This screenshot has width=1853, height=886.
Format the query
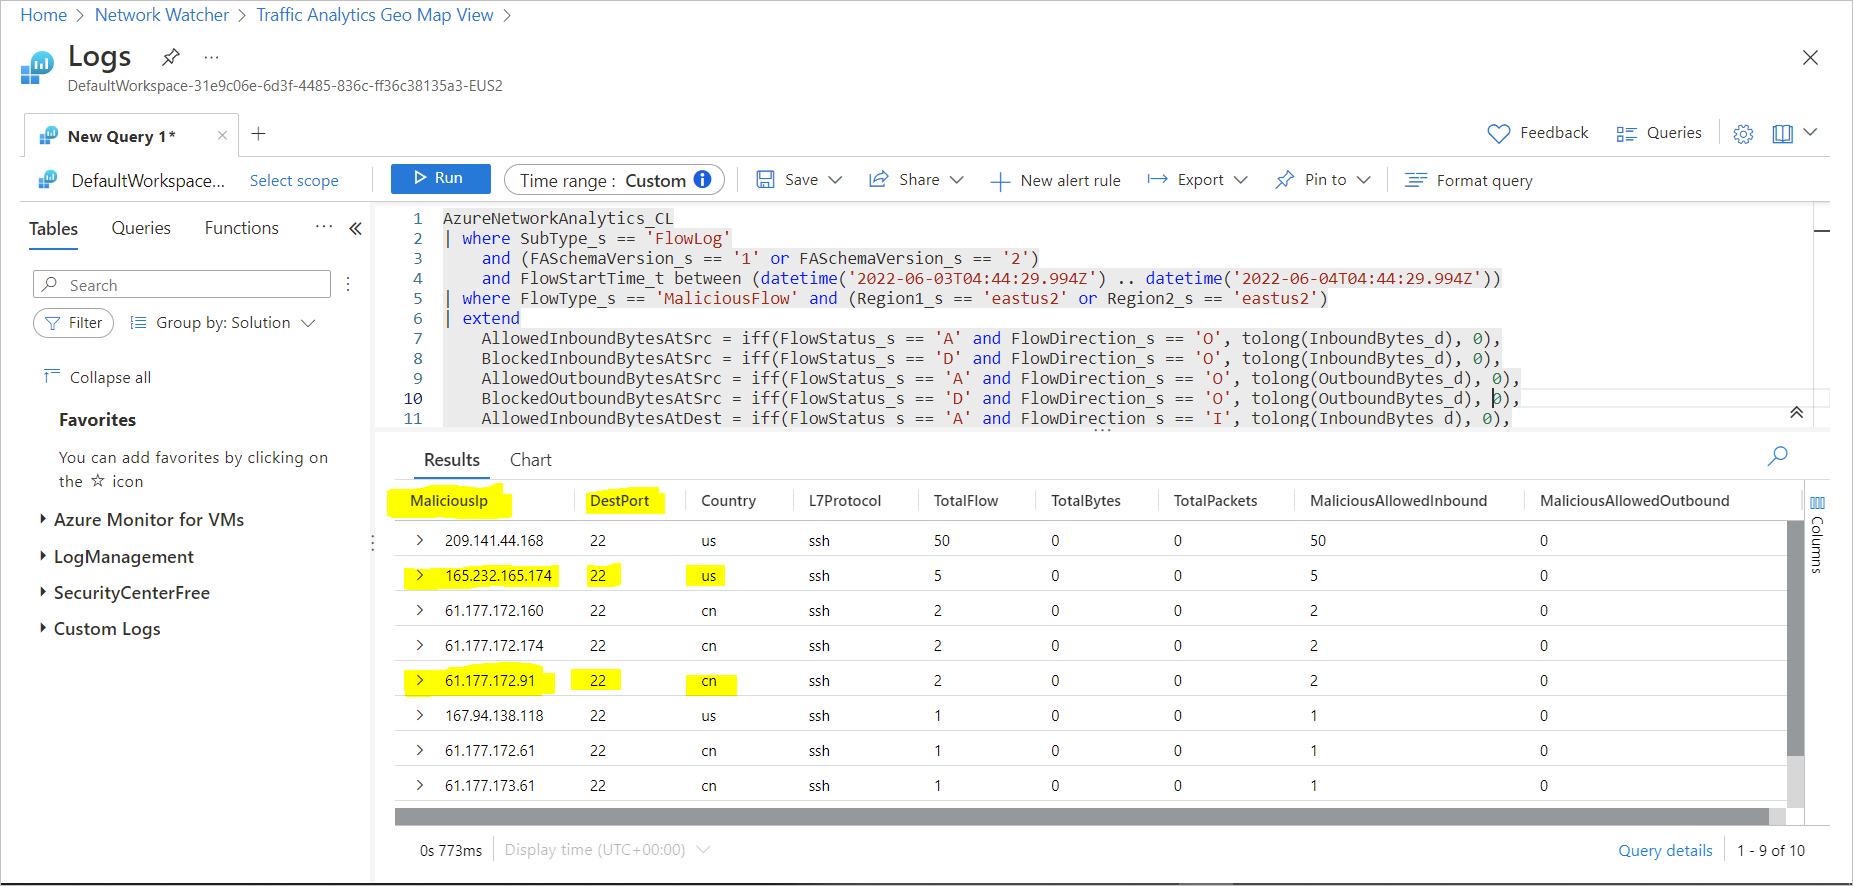[x=1469, y=181]
